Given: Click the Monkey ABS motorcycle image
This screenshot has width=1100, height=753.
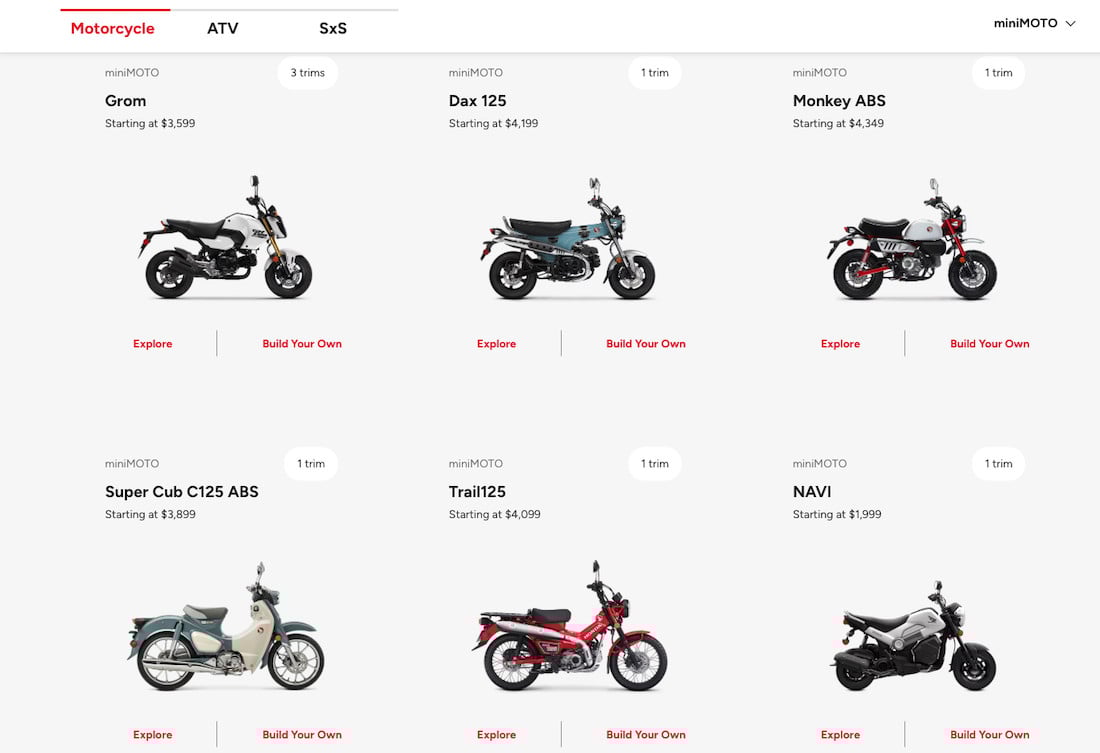Looking at the screenshot, I should 912,239.
